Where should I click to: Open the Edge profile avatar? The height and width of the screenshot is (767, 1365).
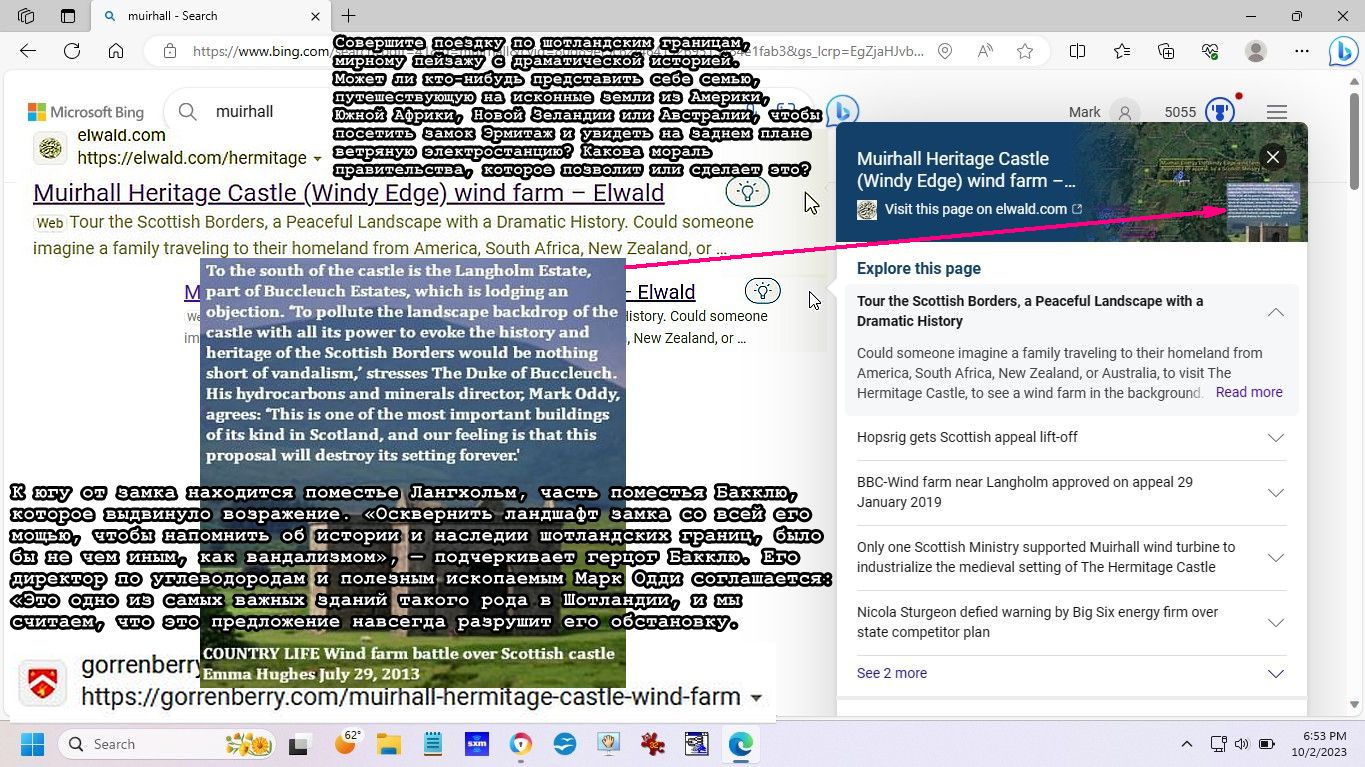pyautogui.click(x=1256, y=51)
